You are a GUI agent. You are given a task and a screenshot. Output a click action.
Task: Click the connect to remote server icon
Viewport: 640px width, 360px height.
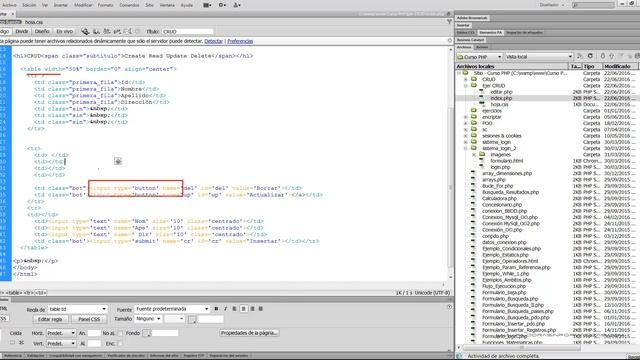click(580, 56)
